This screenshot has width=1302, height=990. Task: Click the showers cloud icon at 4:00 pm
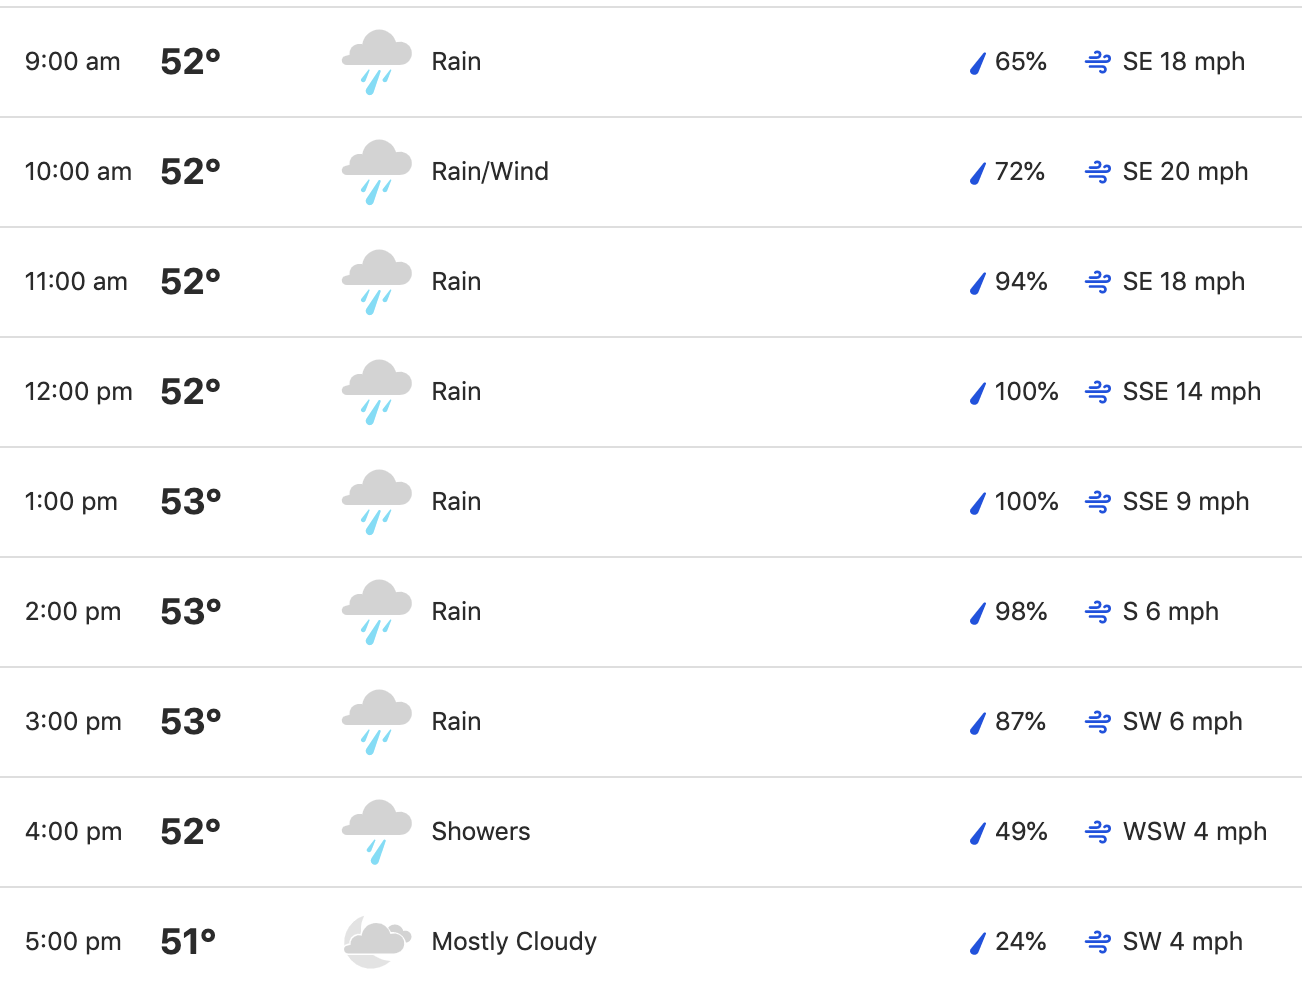(x=376, y=832)
